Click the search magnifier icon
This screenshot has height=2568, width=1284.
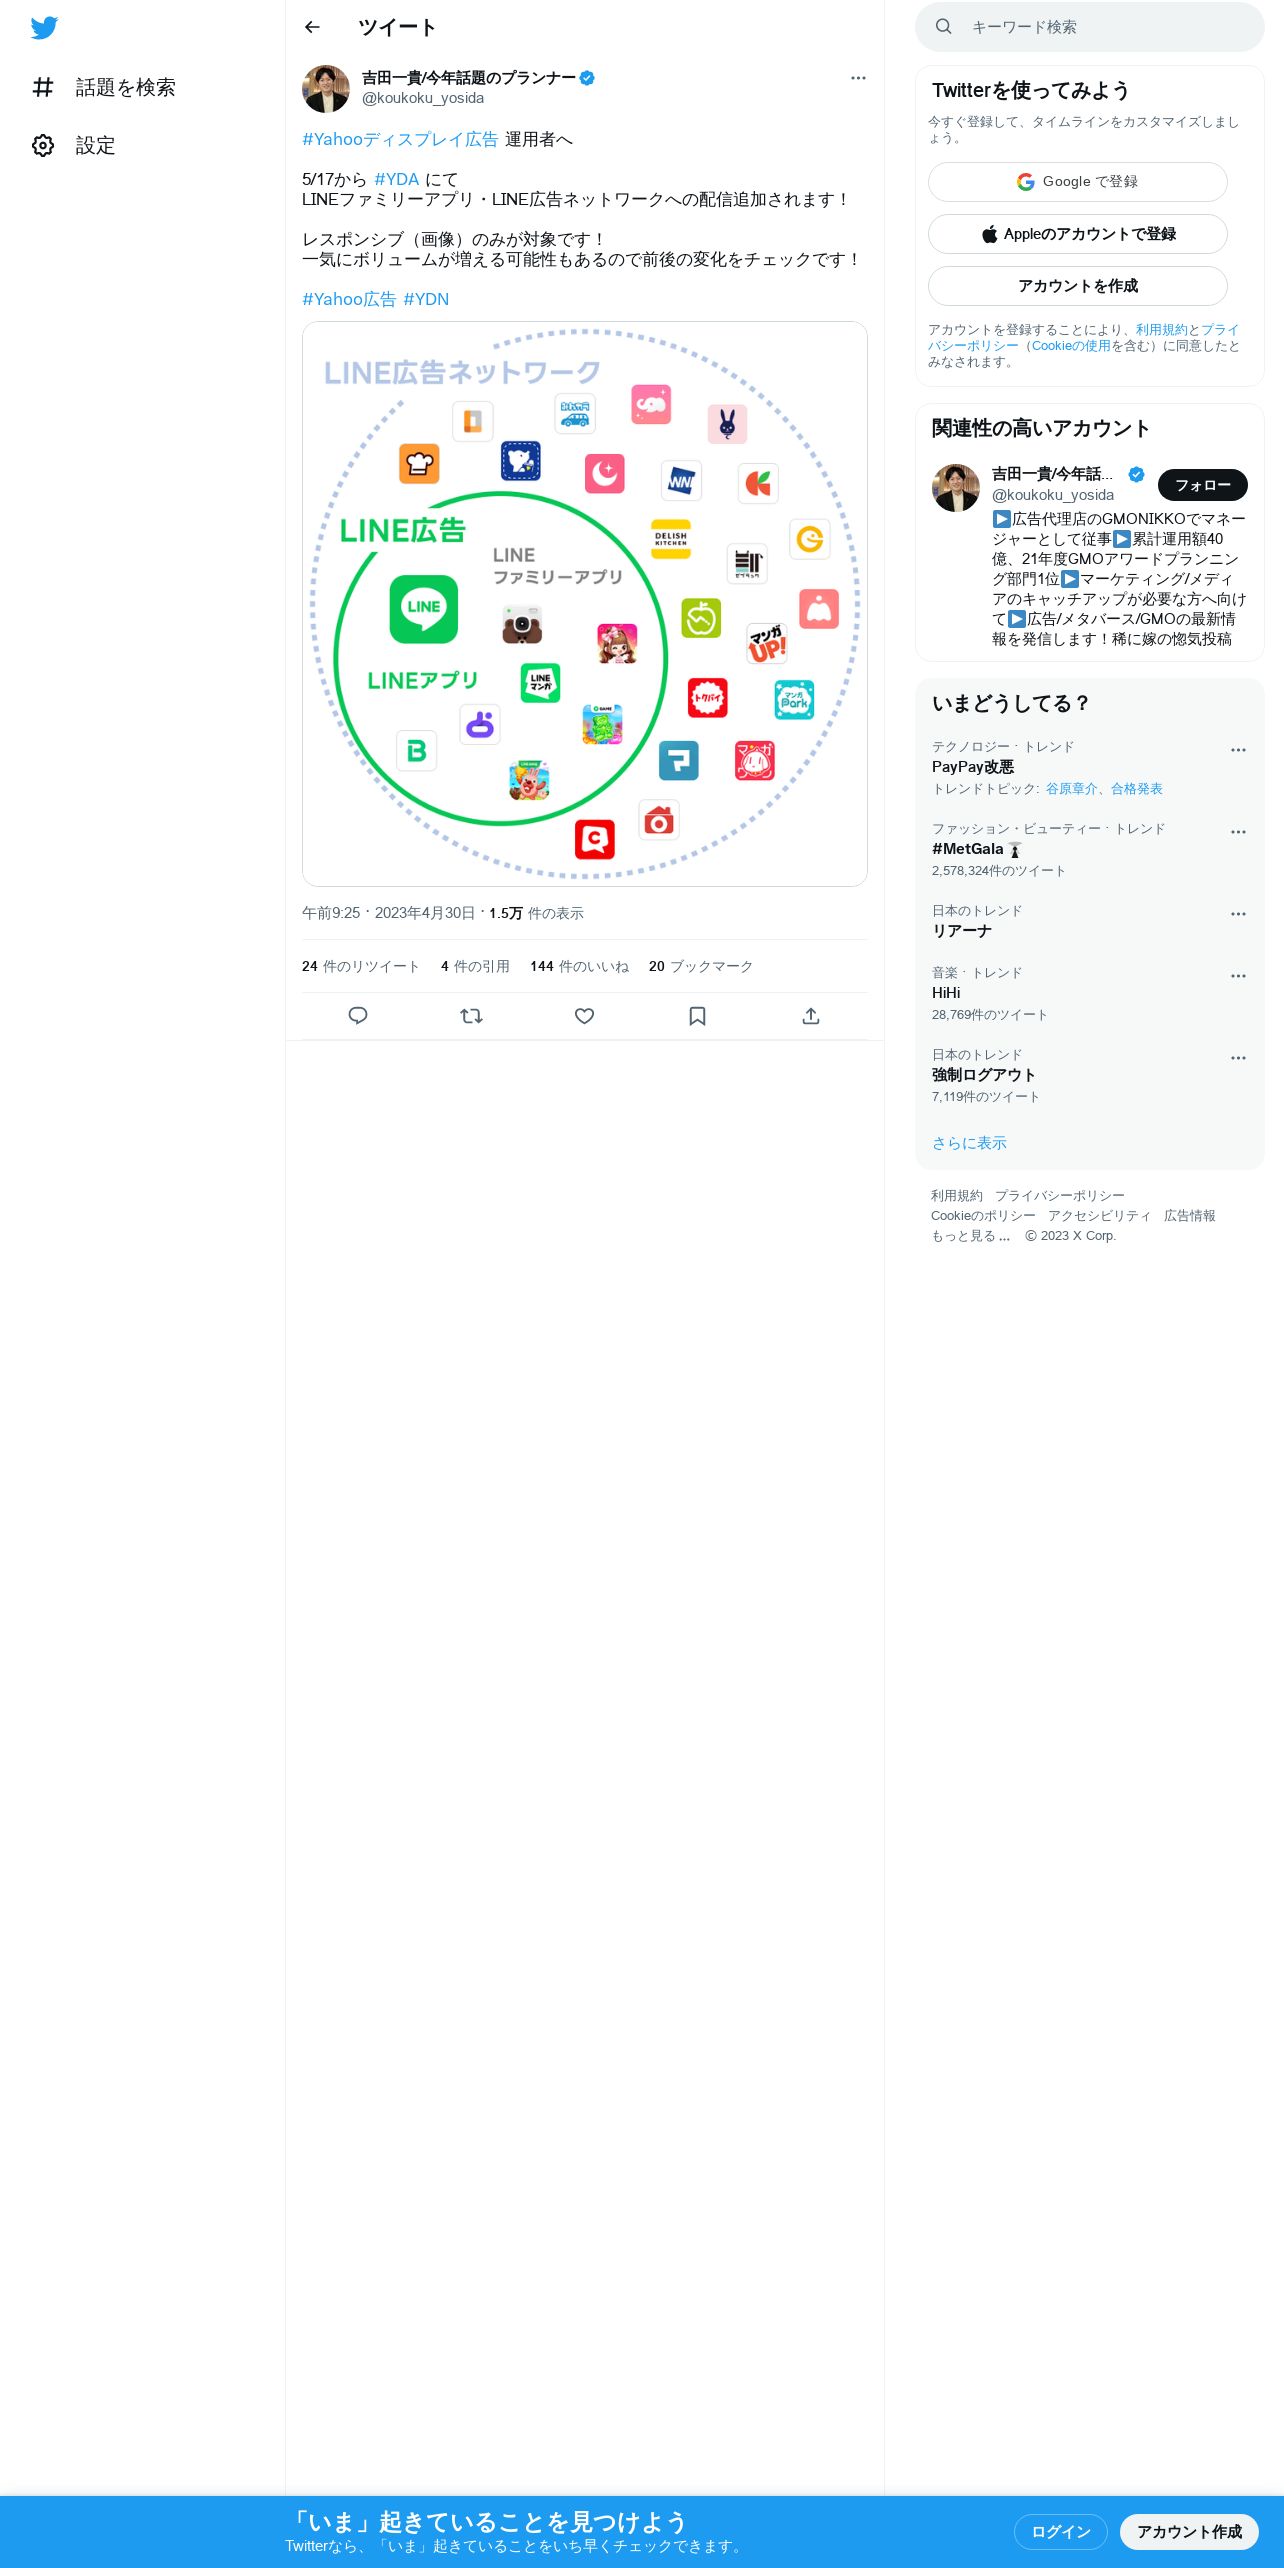click(943, 27)
